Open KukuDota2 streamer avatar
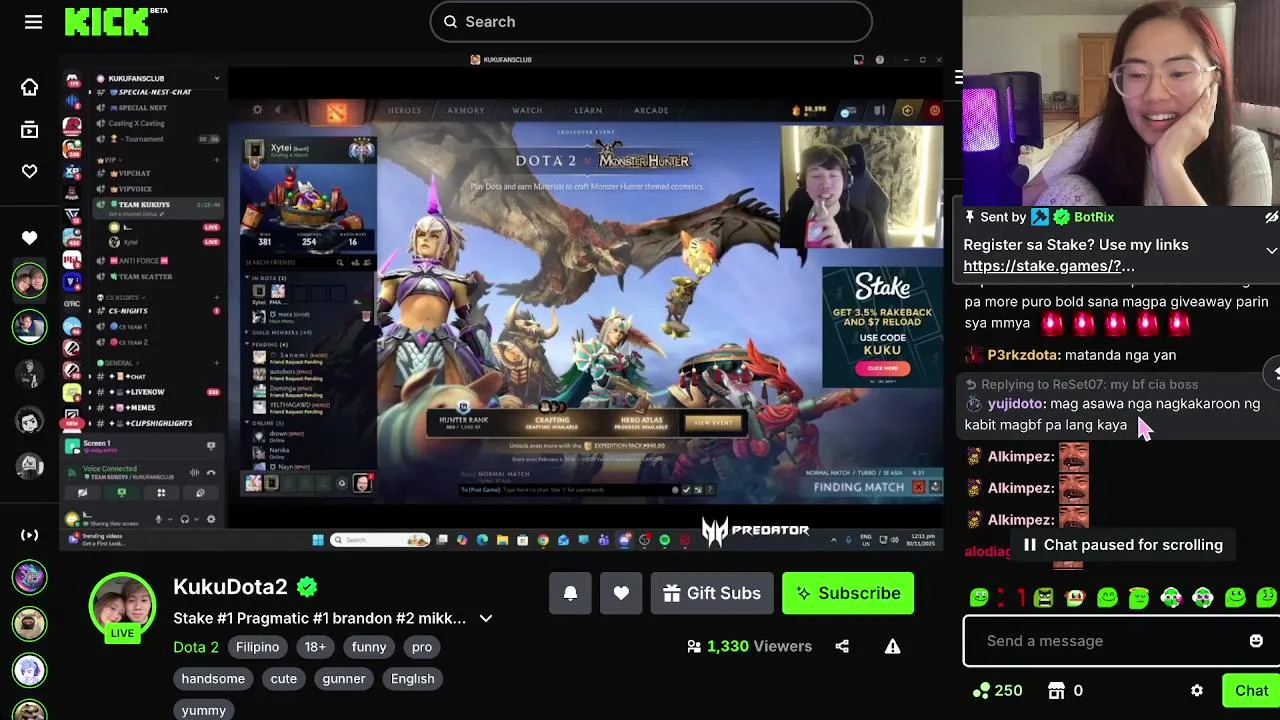Screen dimensions: 1280x720 click(122, 605)
